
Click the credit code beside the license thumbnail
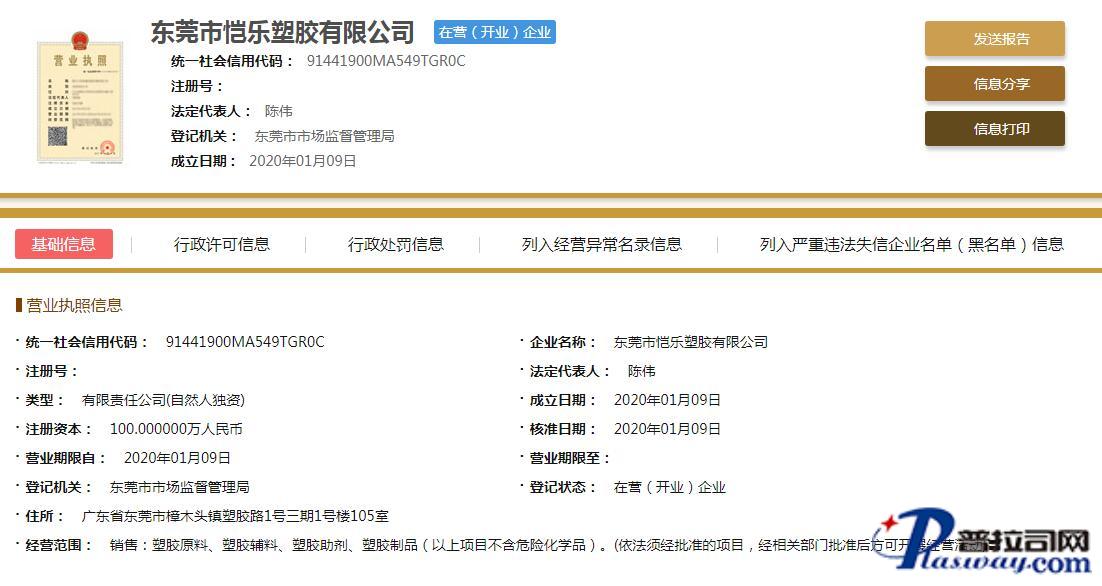coord(386,61)
